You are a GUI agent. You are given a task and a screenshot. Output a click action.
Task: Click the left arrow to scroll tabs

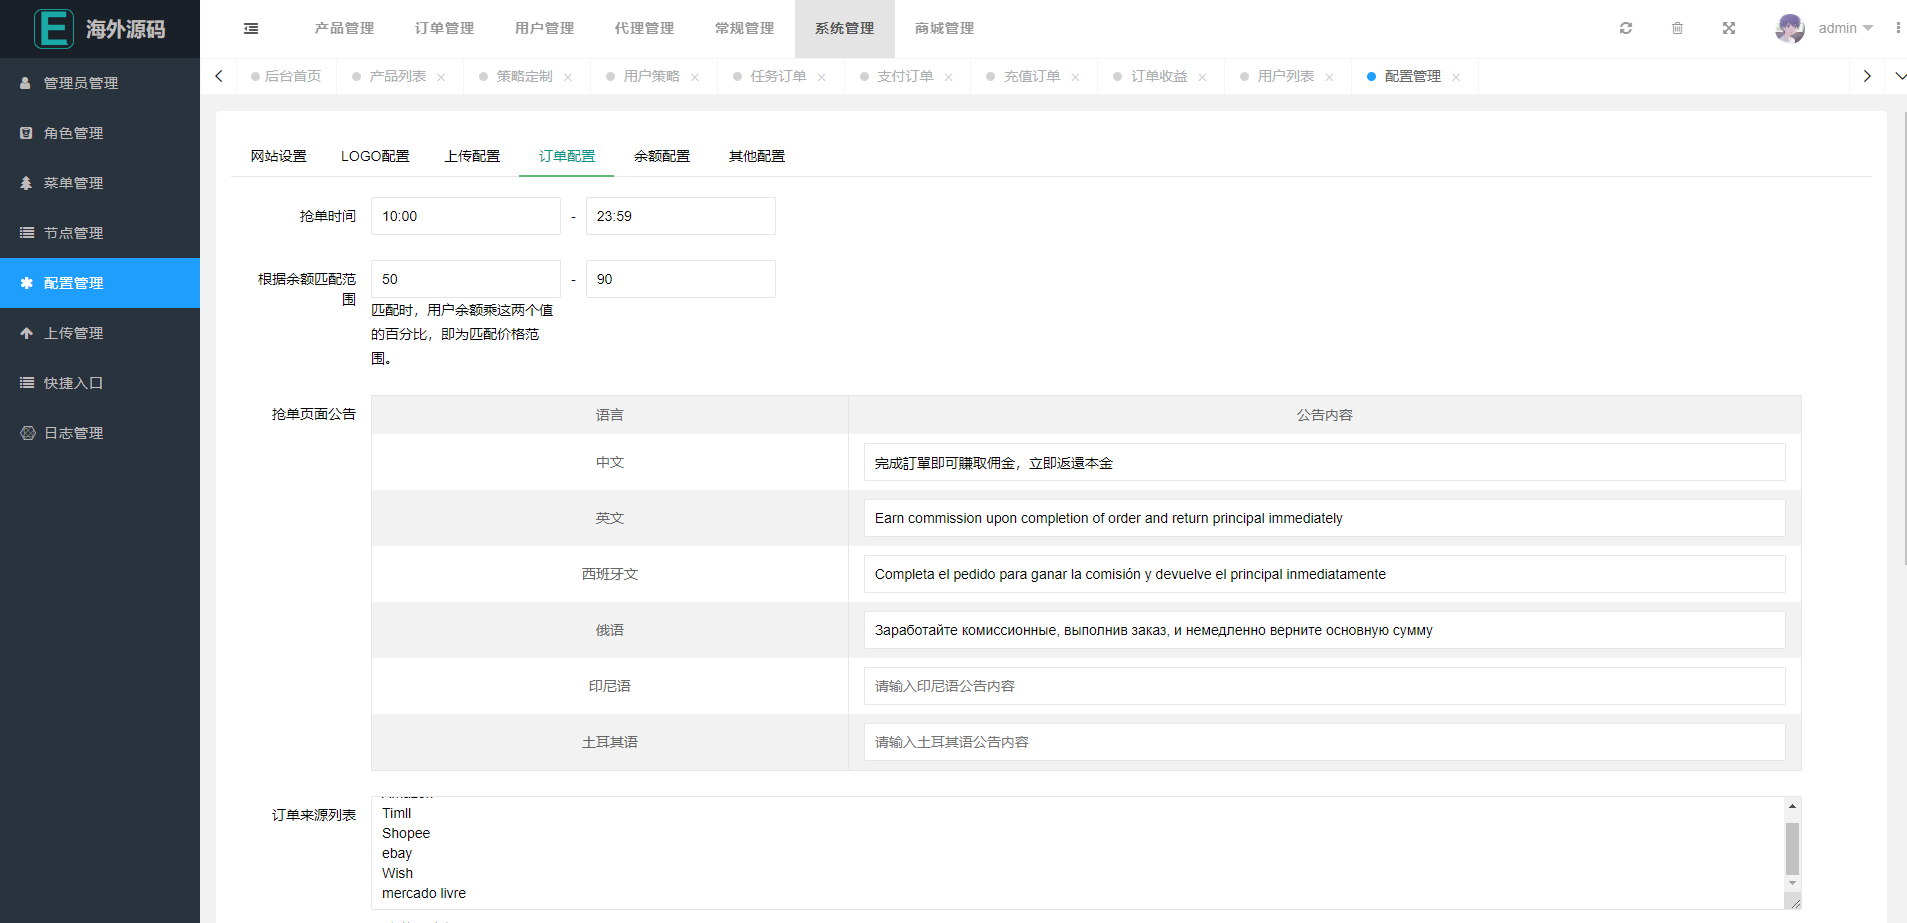[x=219, y=76]
